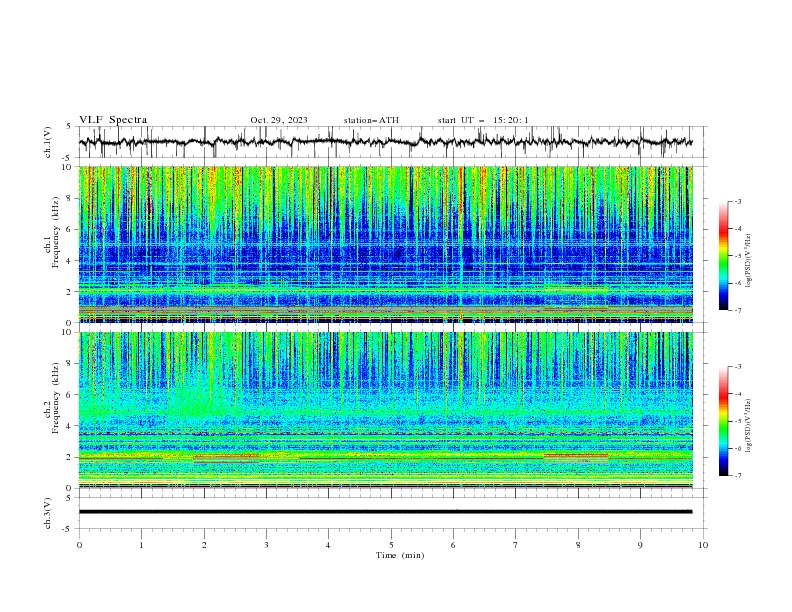792x612 pixels.
Task: Select the ch.1 "Frequency (kHz)" axis label
Action: pos(56,232)
